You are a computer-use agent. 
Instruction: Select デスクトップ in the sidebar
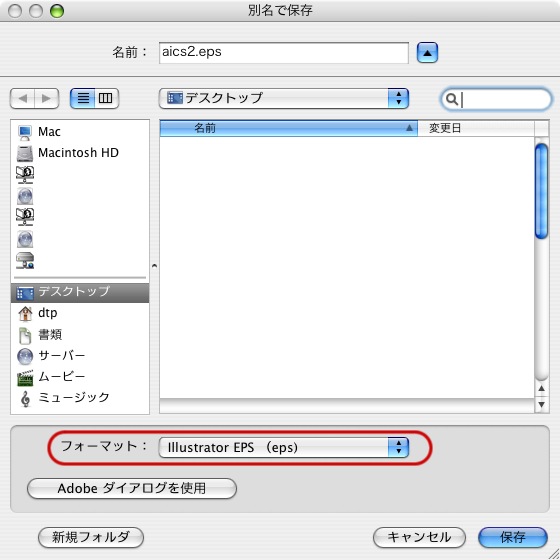tap(80, 292)
